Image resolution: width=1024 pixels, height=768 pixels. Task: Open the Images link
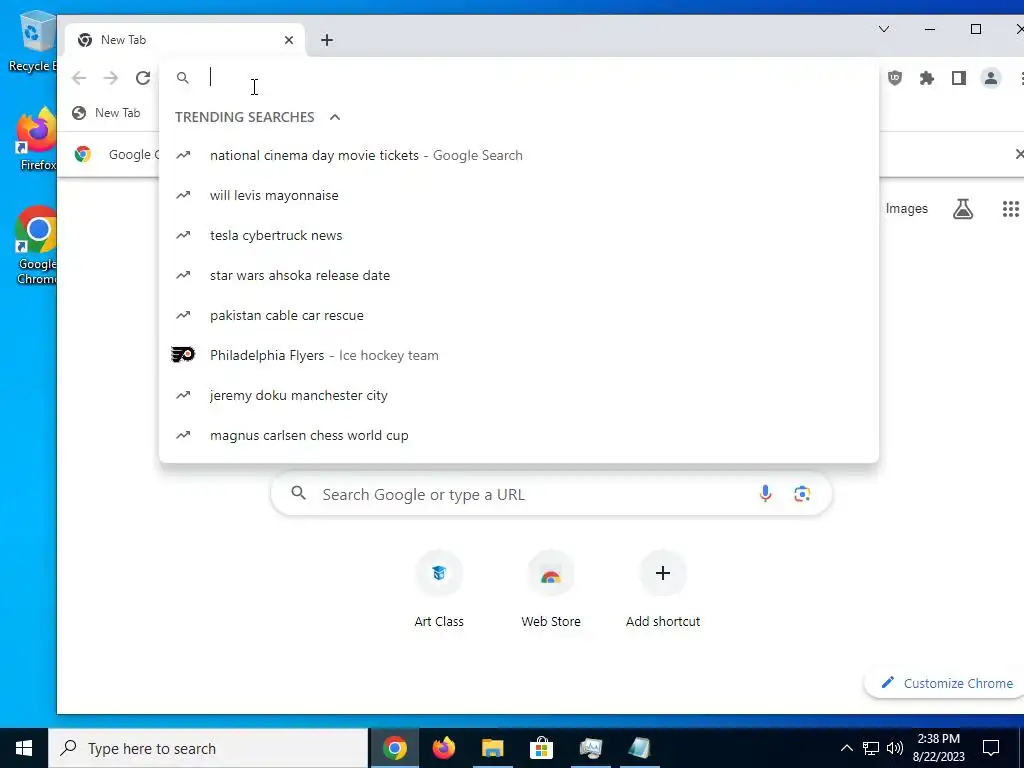click(x=906, y=209)
